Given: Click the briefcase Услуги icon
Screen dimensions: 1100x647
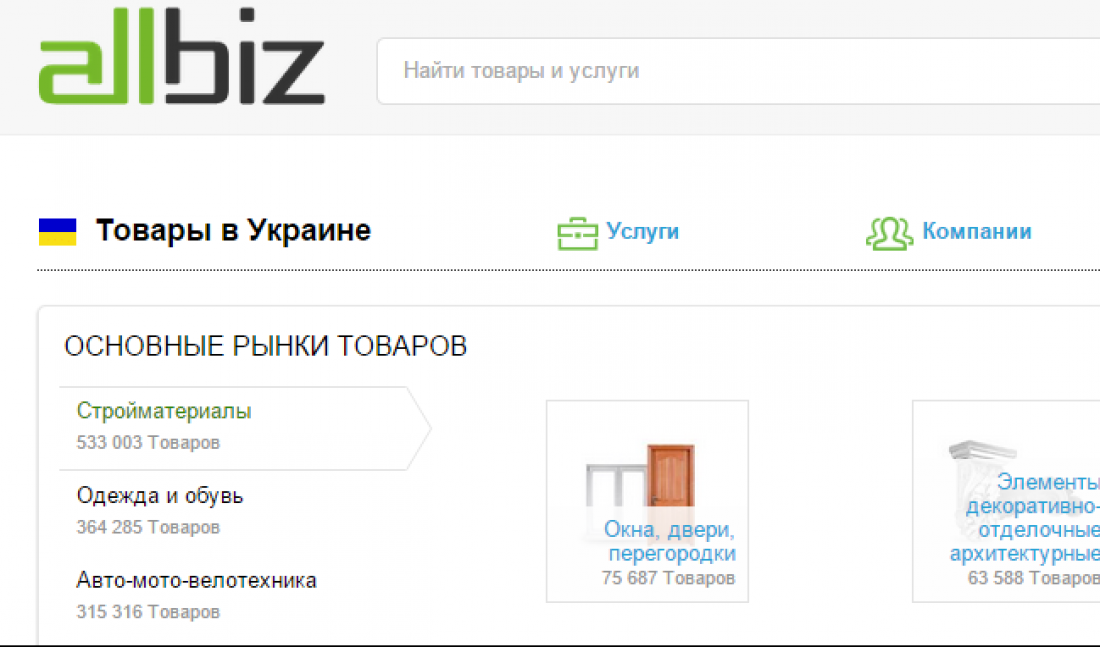Looking at the screenshot, I should [x=577, y=233].
